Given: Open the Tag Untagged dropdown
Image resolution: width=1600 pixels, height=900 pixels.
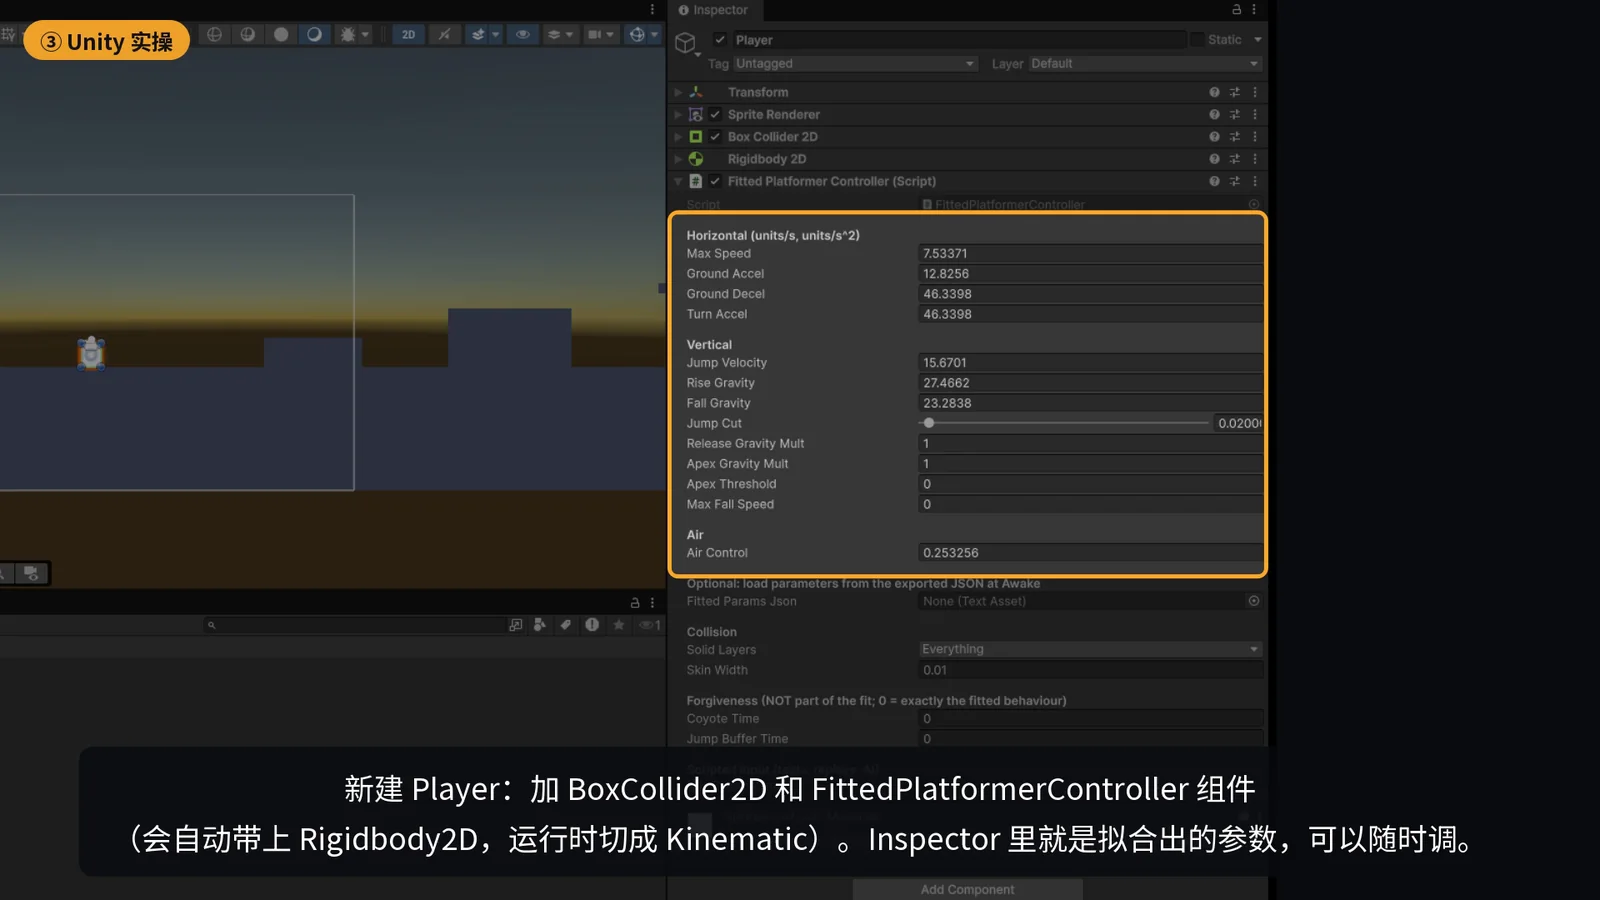Looking at the screenshot, I should 855,63.
